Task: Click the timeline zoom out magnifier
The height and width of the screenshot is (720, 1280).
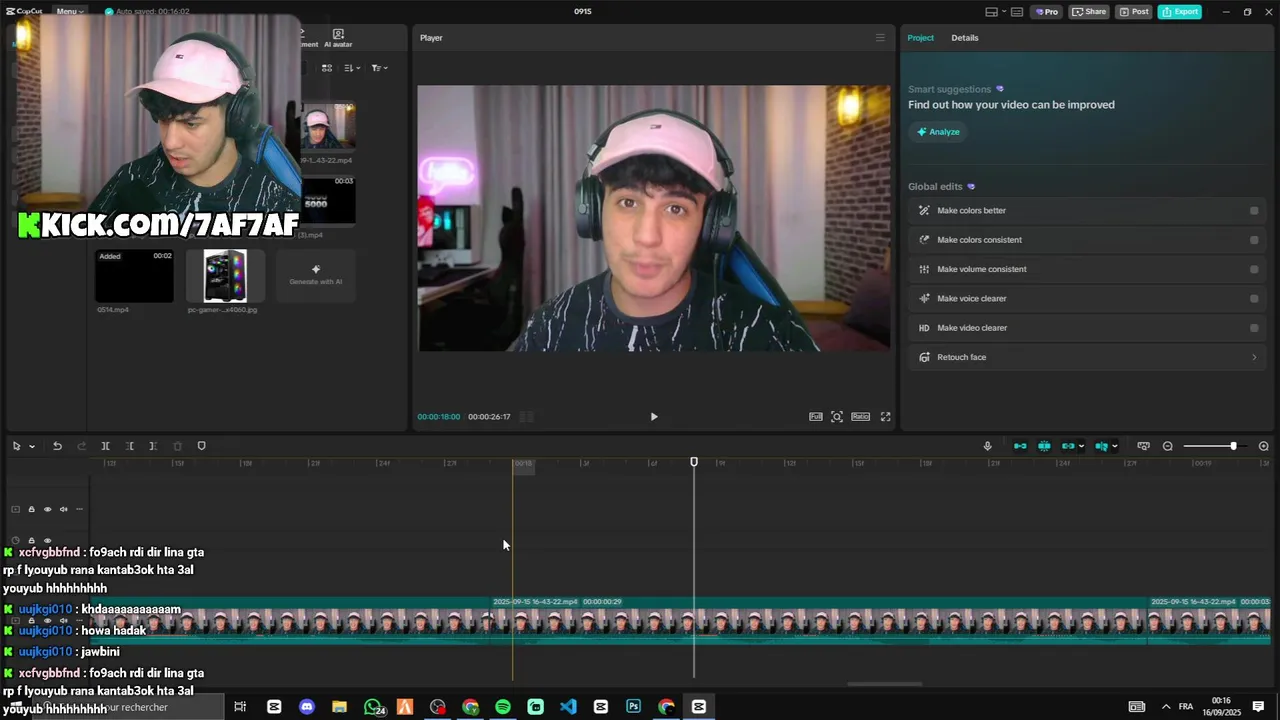Action: tap(1167, 446)
